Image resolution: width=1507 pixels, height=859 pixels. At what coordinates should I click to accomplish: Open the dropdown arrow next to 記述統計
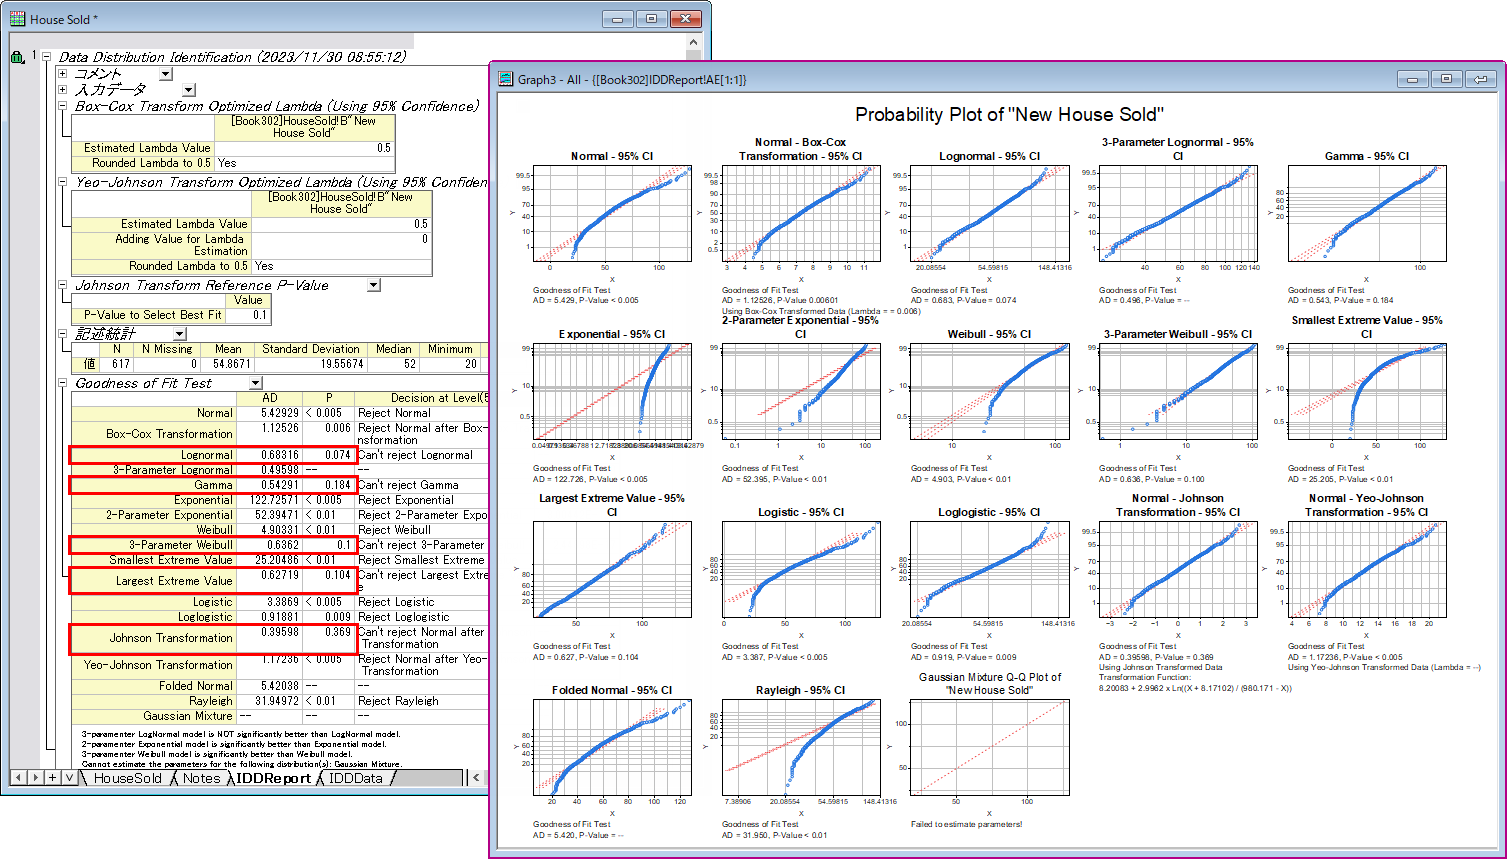(x=180, y=334)
